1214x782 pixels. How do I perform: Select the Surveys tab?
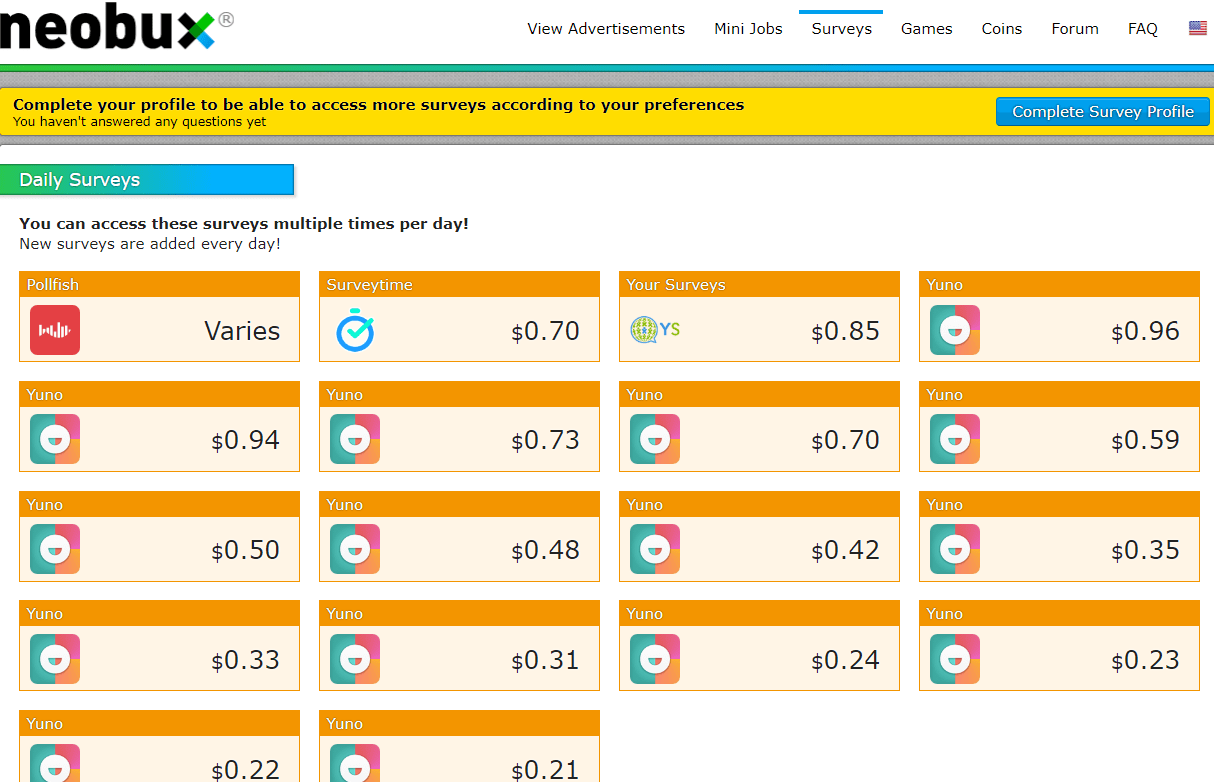coord(841,29)
